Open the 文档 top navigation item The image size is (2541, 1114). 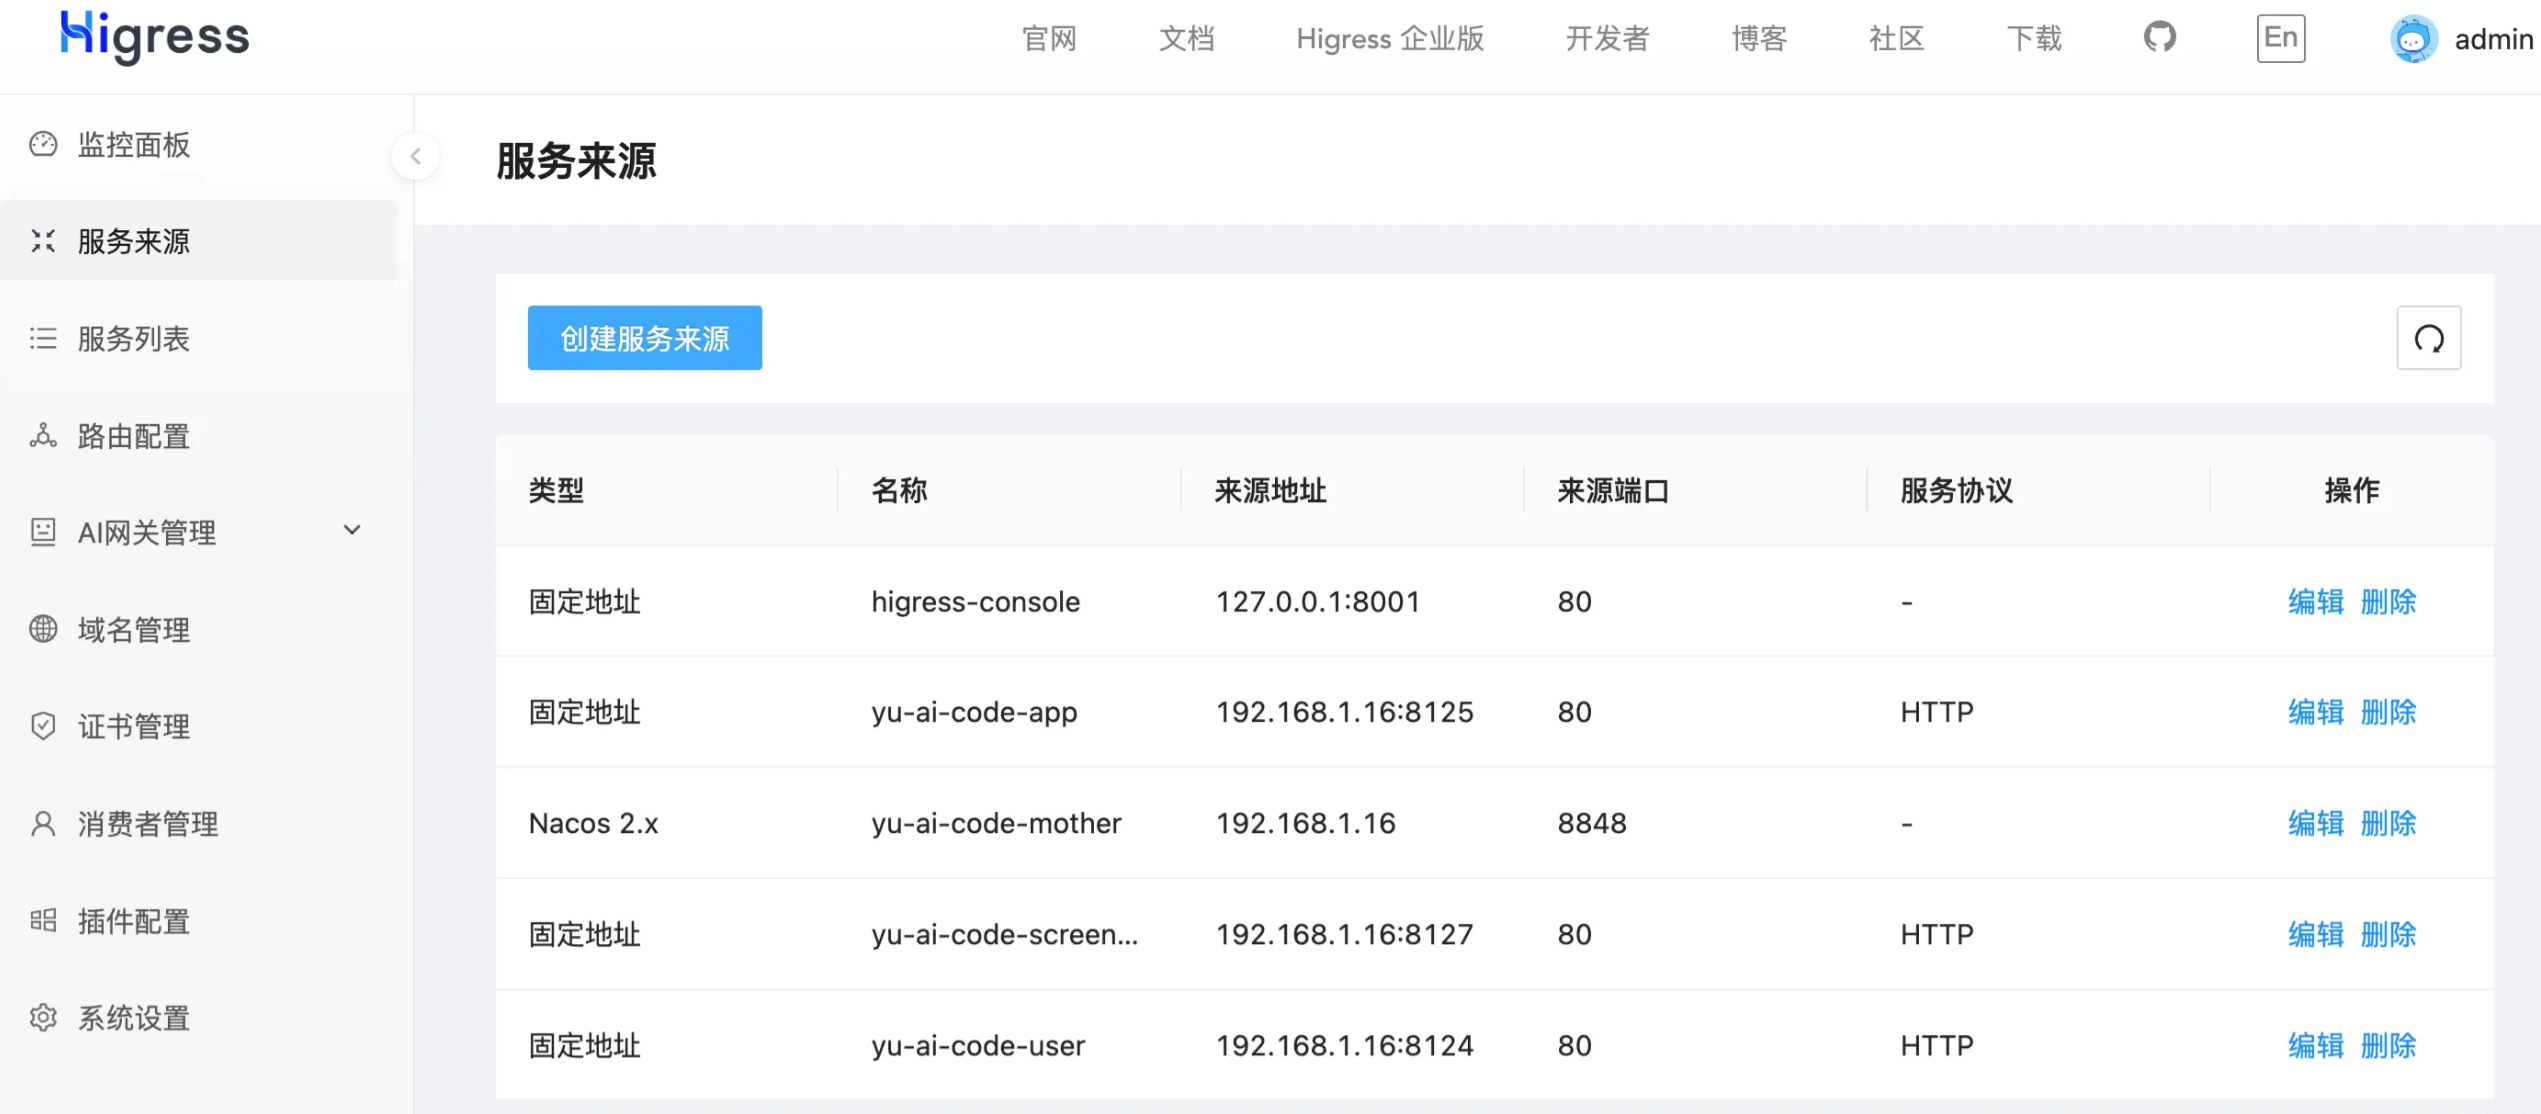[1186, 39]
